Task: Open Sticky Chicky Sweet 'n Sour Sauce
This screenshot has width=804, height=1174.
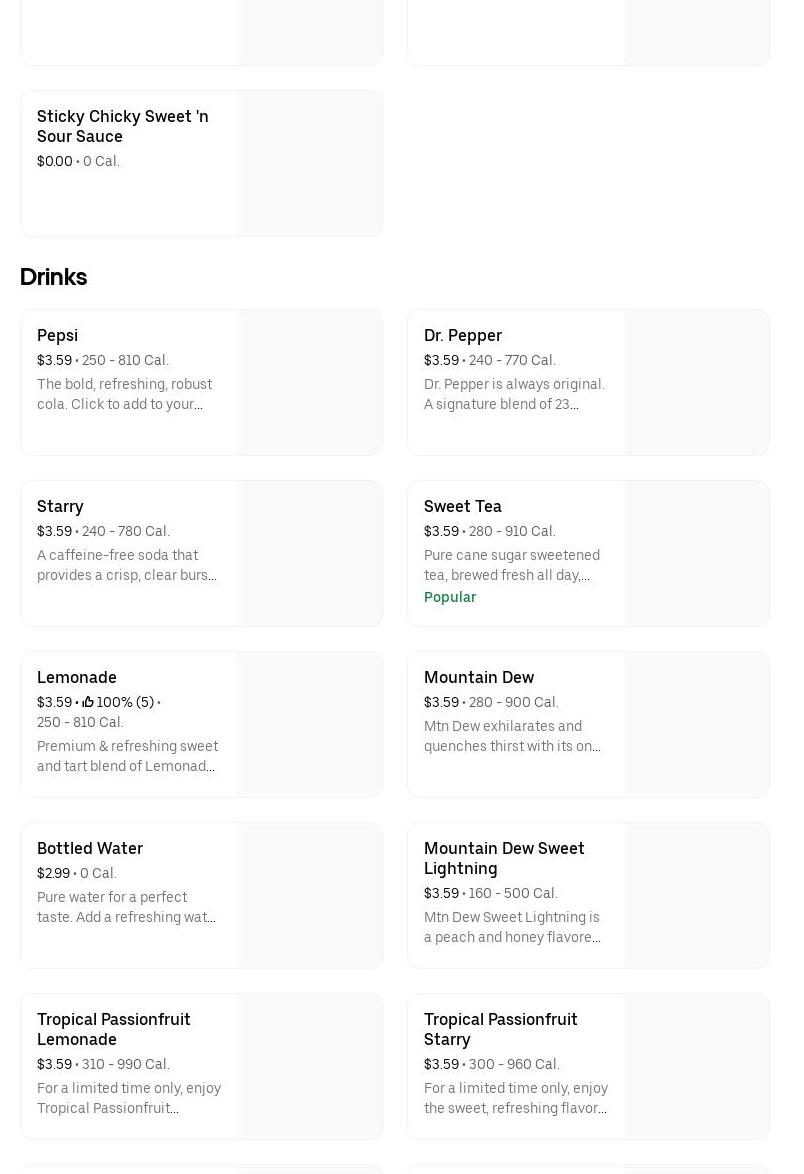Action: (x=123, y=126)
